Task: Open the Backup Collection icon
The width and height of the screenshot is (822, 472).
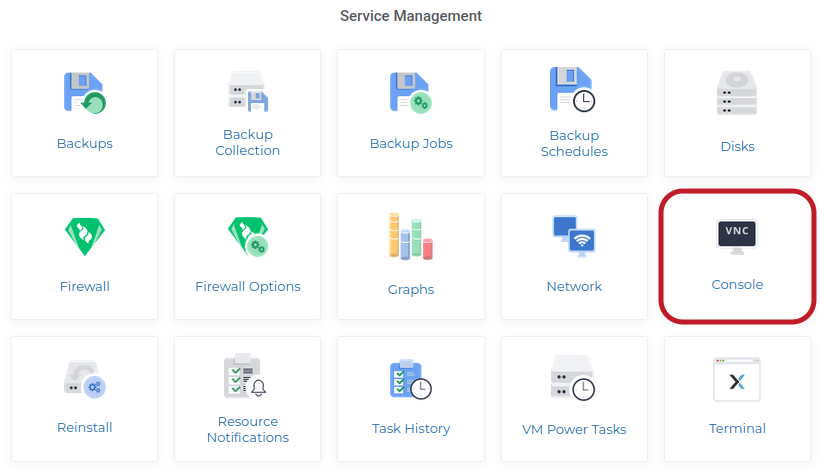Action: click(x=247, y=90)
